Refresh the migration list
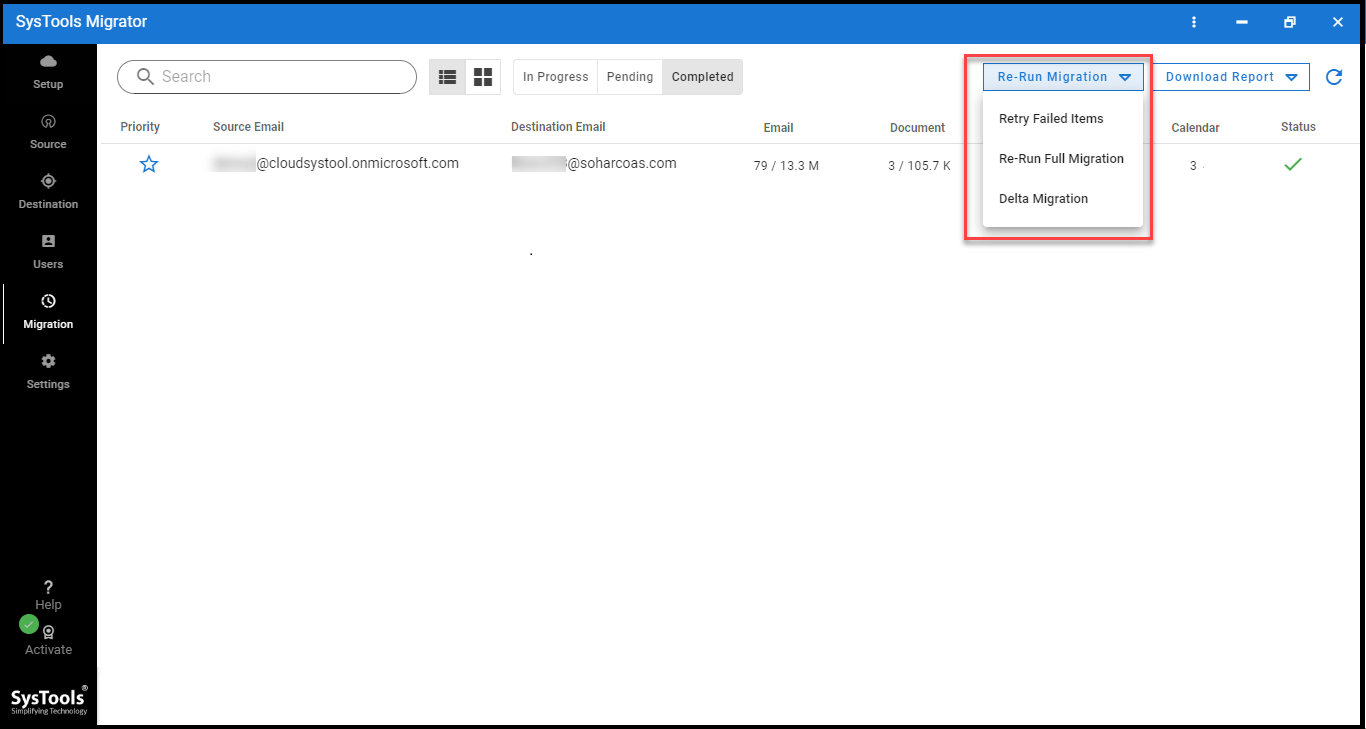 tap(1333, 77)
